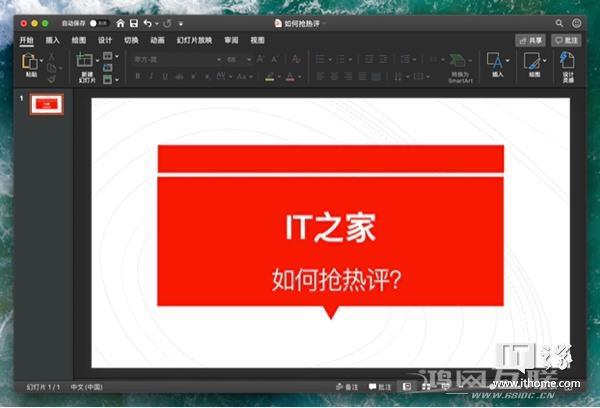Screen dimensions: 600x408
Task: Click the numbered list icon
Action: pos(341,59)
